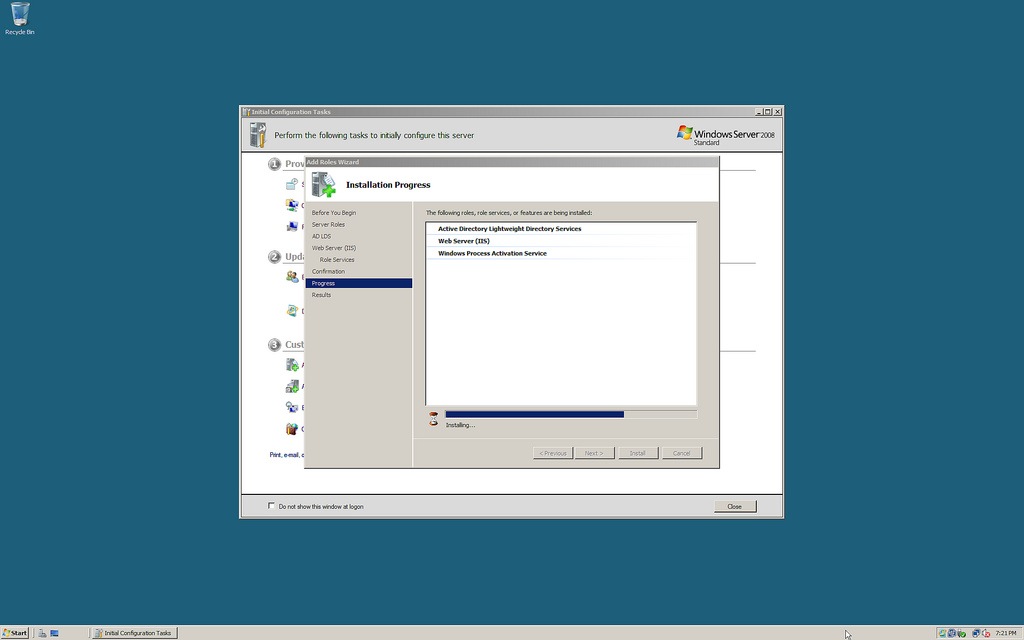Open the Recycle Bin desktop icon
Viewport: 1024px width, 640px height.
pos(19,16)
